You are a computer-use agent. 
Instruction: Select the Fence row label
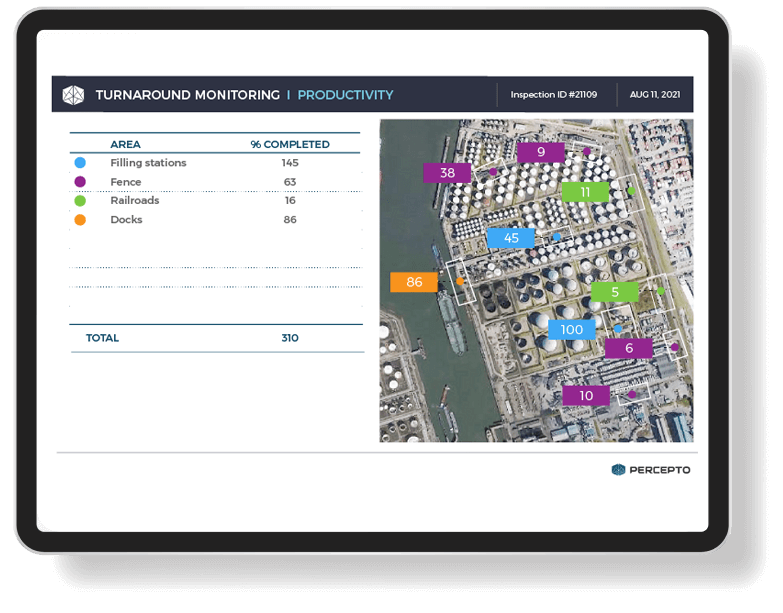(126, 182)
